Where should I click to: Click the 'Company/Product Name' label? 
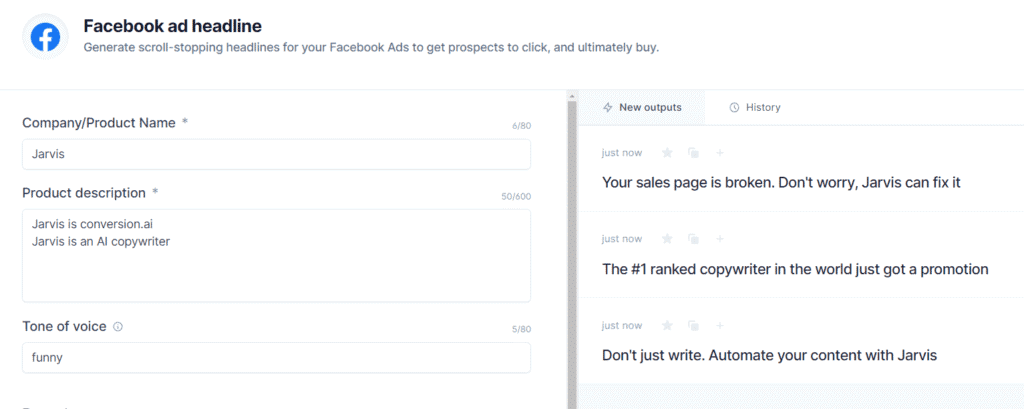[99, 123]
